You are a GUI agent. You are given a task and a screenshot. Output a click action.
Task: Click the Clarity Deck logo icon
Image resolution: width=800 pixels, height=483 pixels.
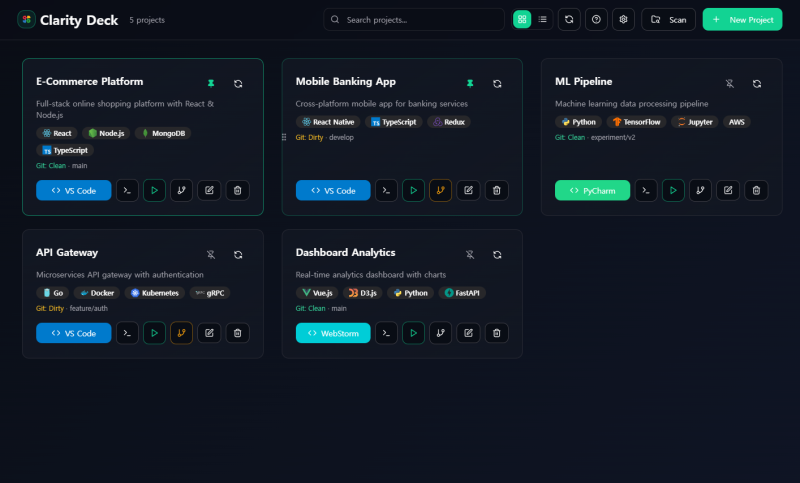point(27,19)
